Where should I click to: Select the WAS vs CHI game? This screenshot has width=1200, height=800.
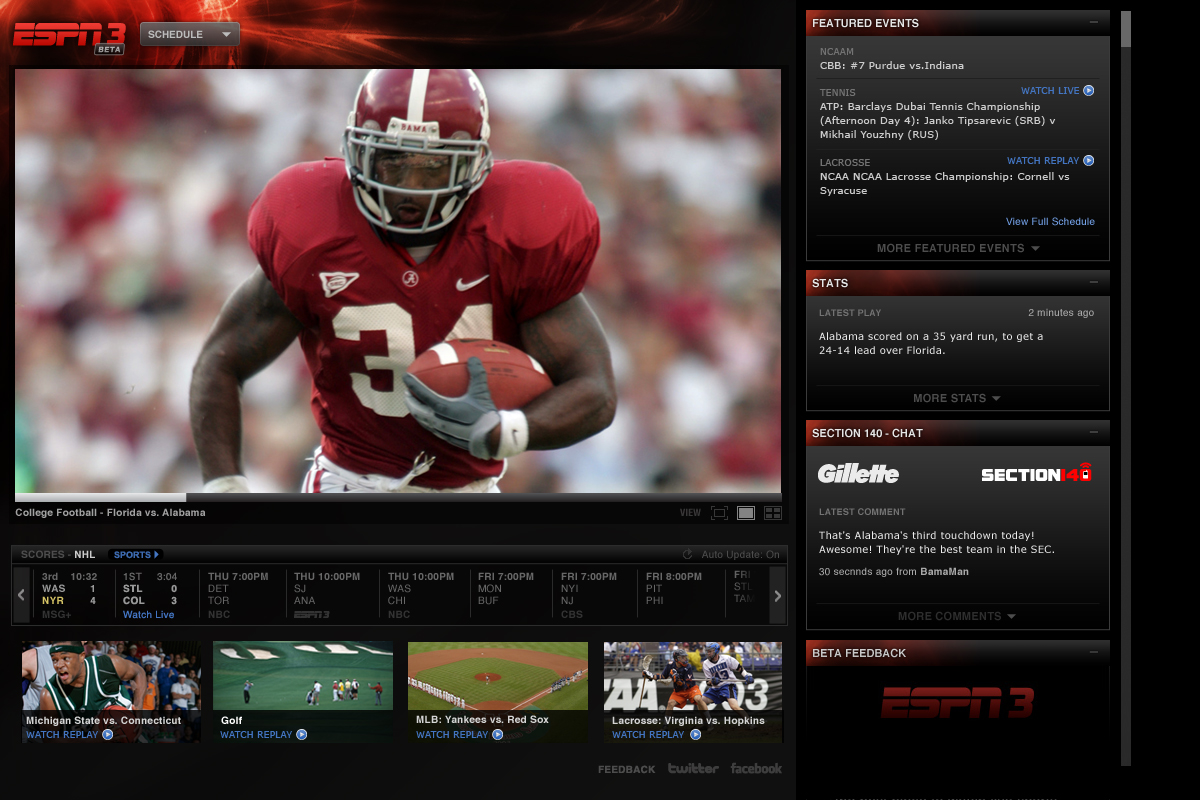[x=424, y=595]
